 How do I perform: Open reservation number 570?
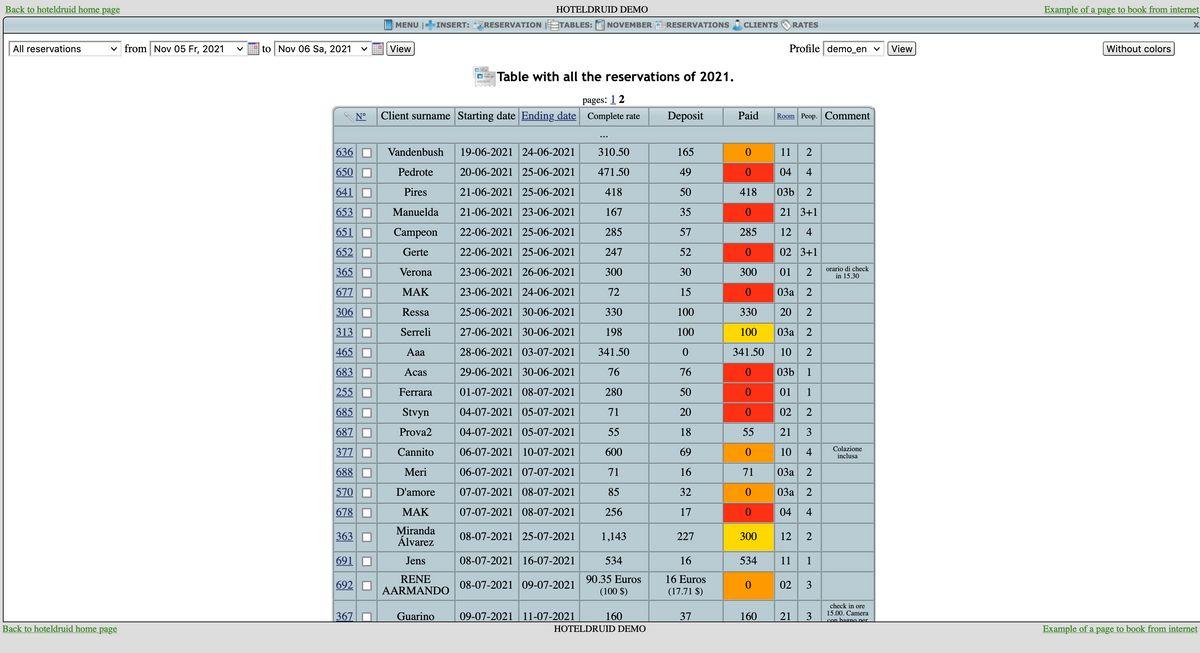pos(344,492)
